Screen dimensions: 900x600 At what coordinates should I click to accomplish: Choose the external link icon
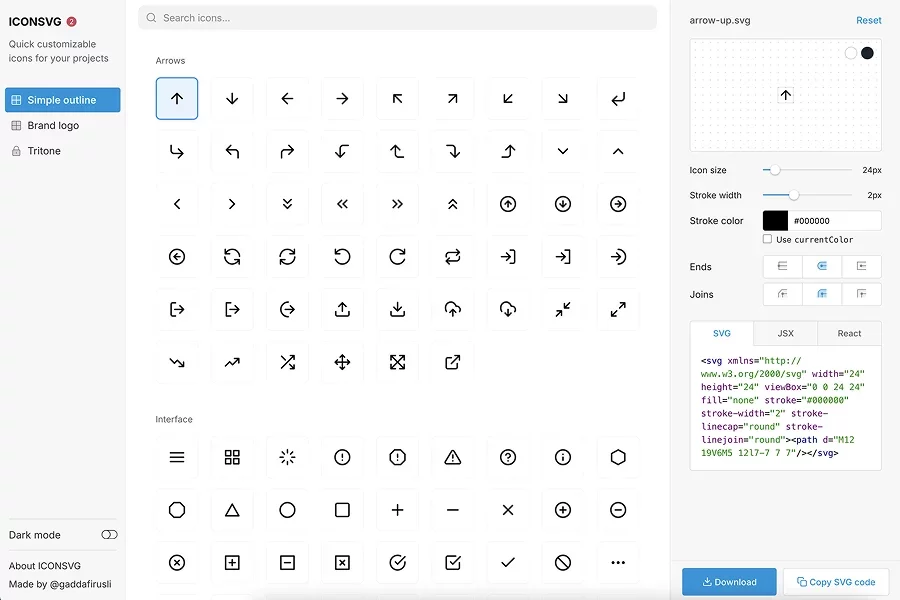click(x=452, y=362)
